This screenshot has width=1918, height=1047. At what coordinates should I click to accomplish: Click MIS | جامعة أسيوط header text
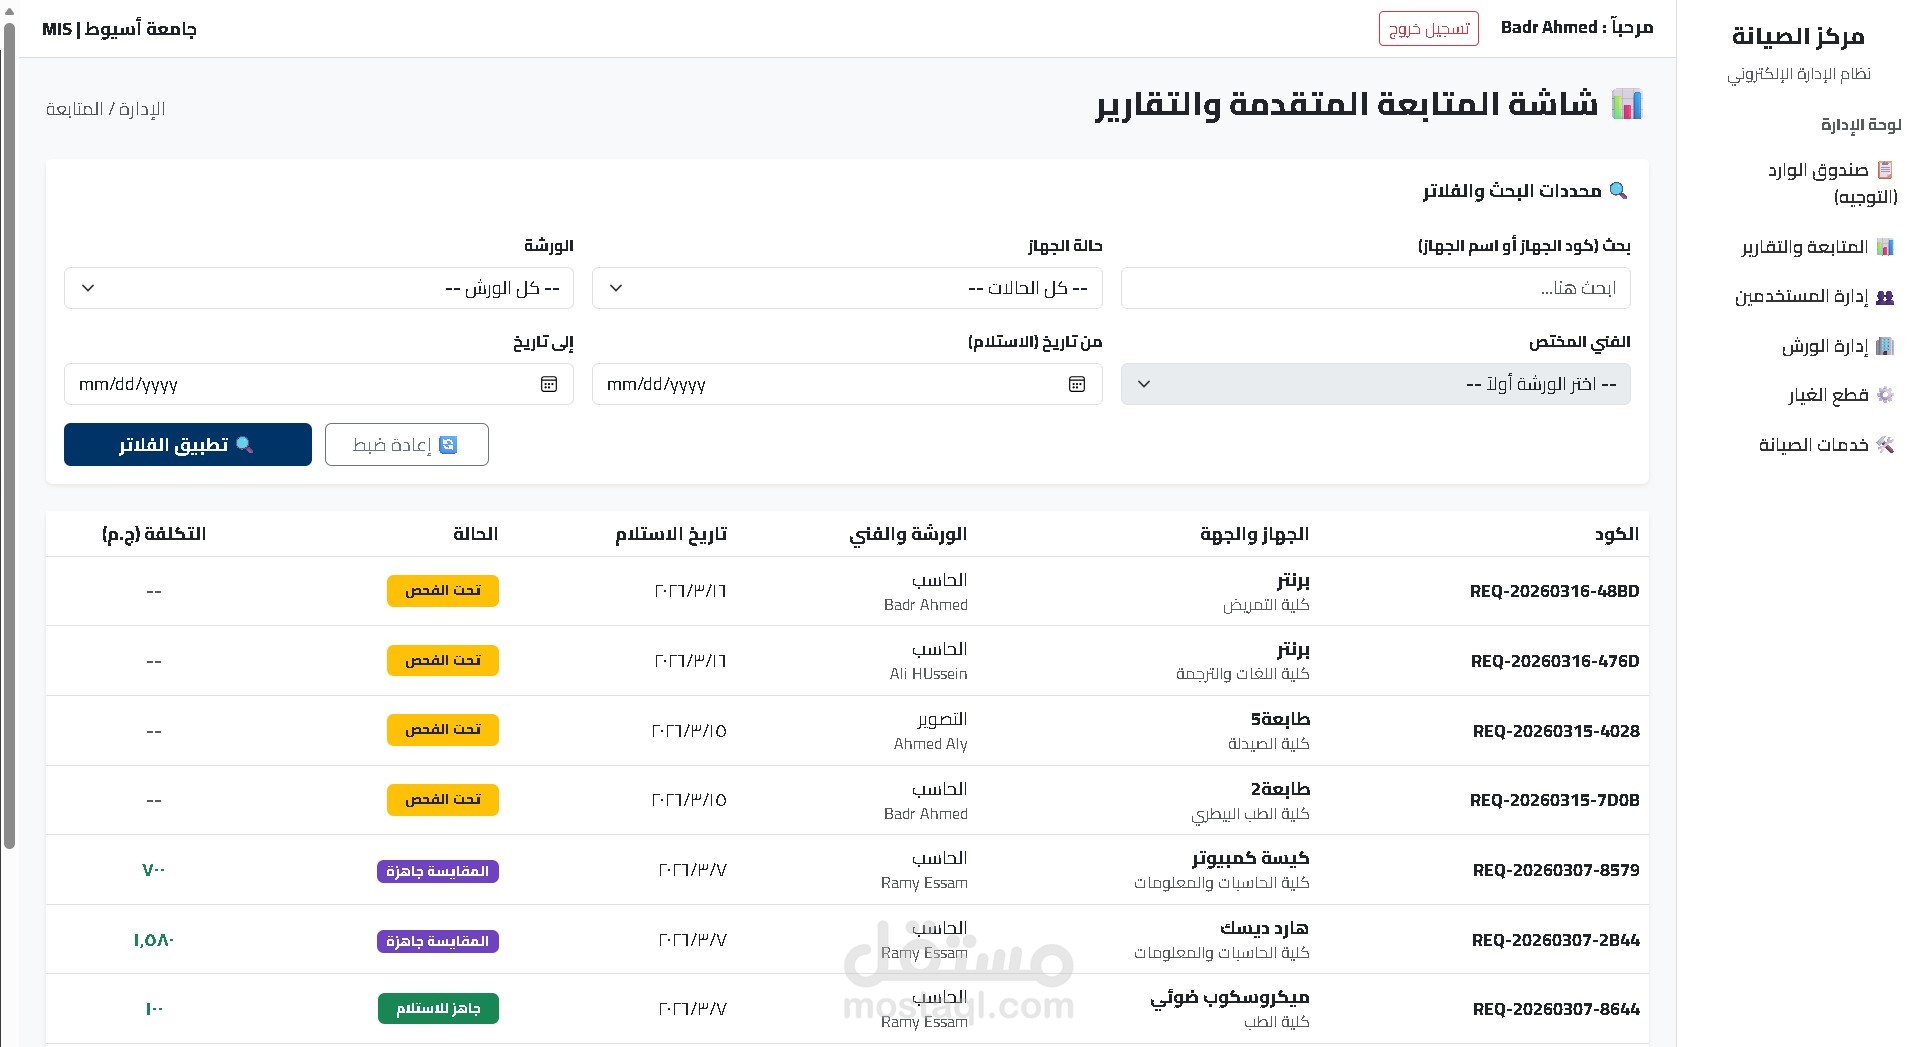point(119,29)
